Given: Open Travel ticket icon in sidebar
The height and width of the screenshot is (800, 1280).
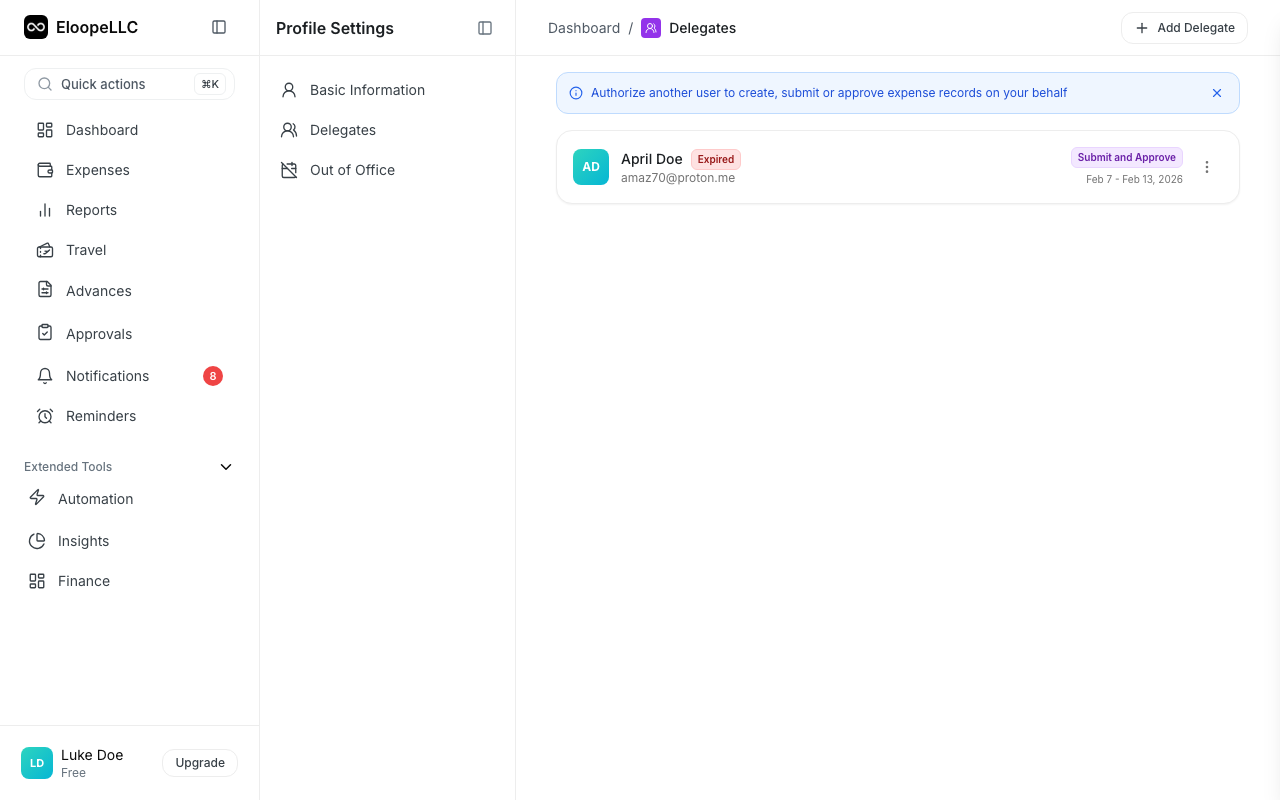Looking at the screenshot, I should coord(45,250).
